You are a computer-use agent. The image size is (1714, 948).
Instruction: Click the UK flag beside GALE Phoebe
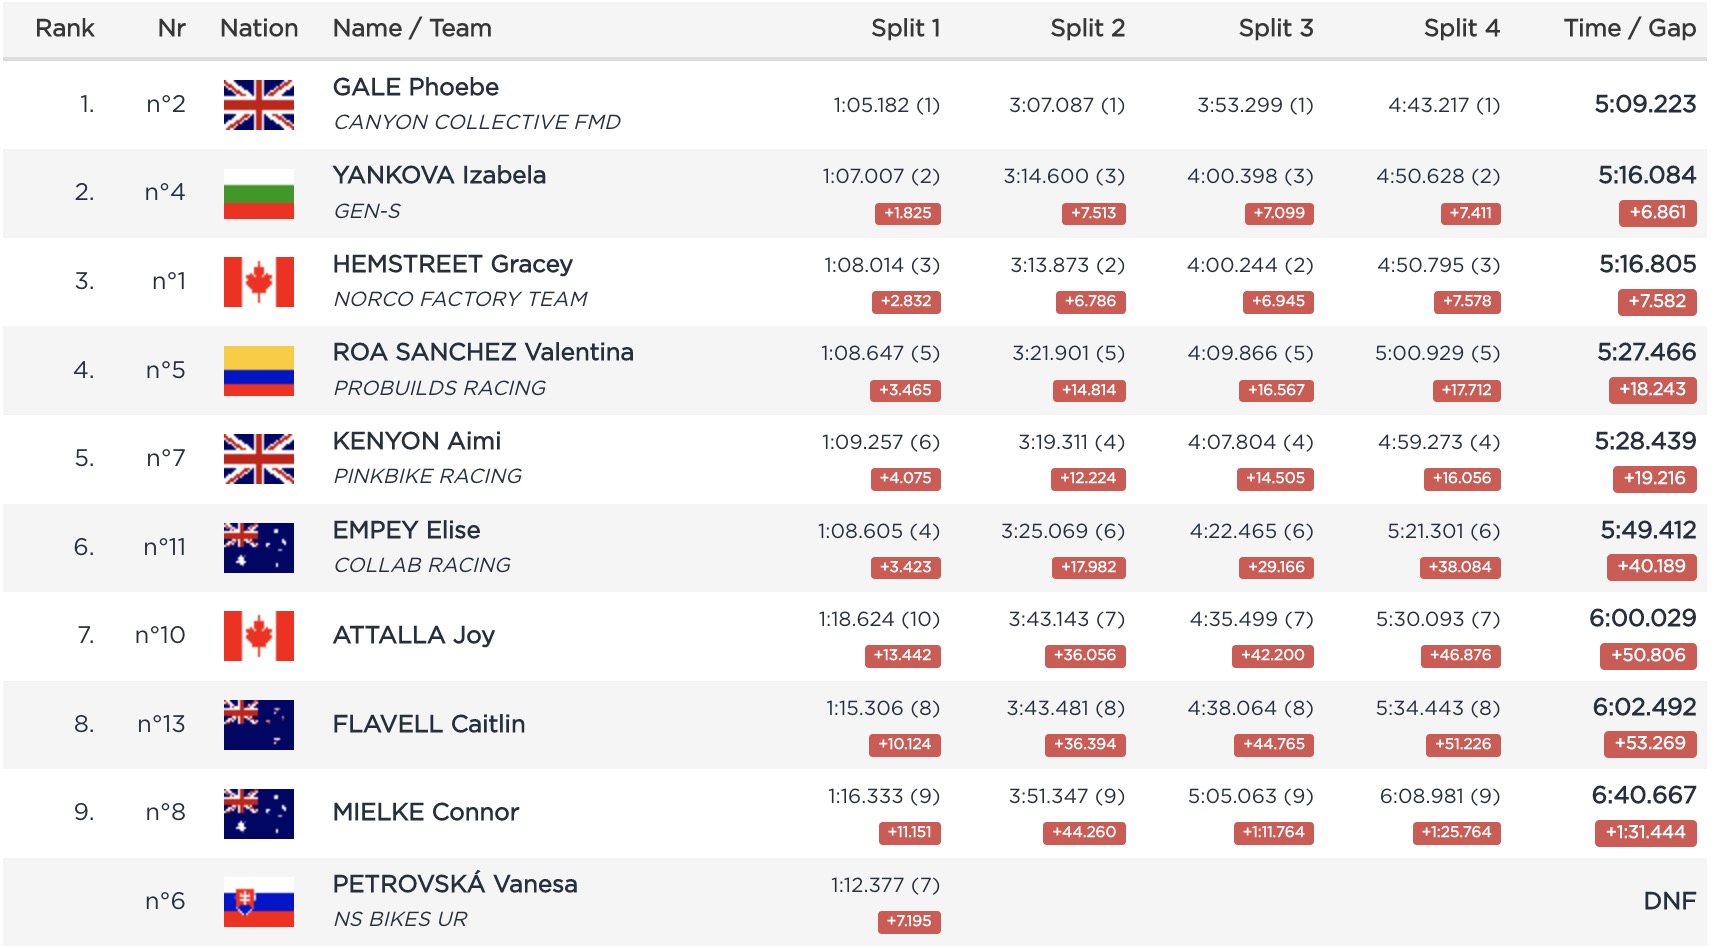tap(258, 105)
